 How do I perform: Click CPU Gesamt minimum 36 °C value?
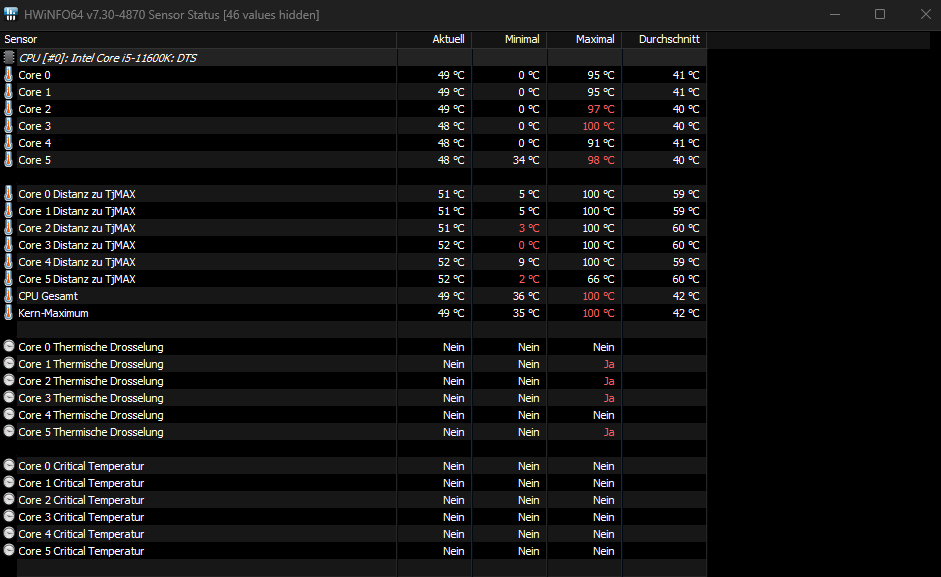526,296
